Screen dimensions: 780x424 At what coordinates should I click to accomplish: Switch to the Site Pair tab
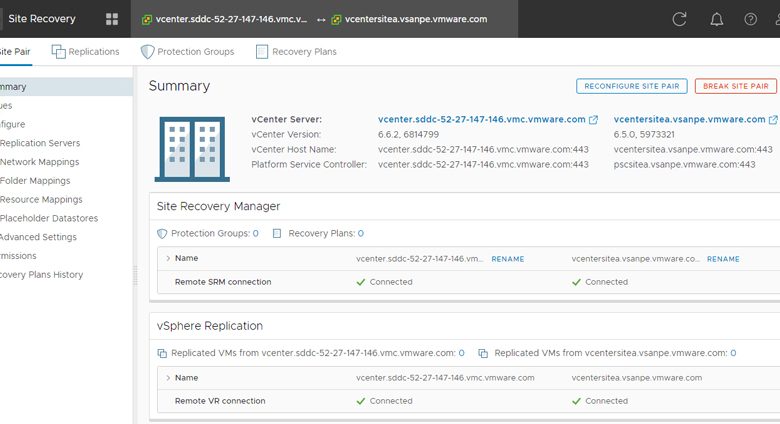(x=15, y=52)
